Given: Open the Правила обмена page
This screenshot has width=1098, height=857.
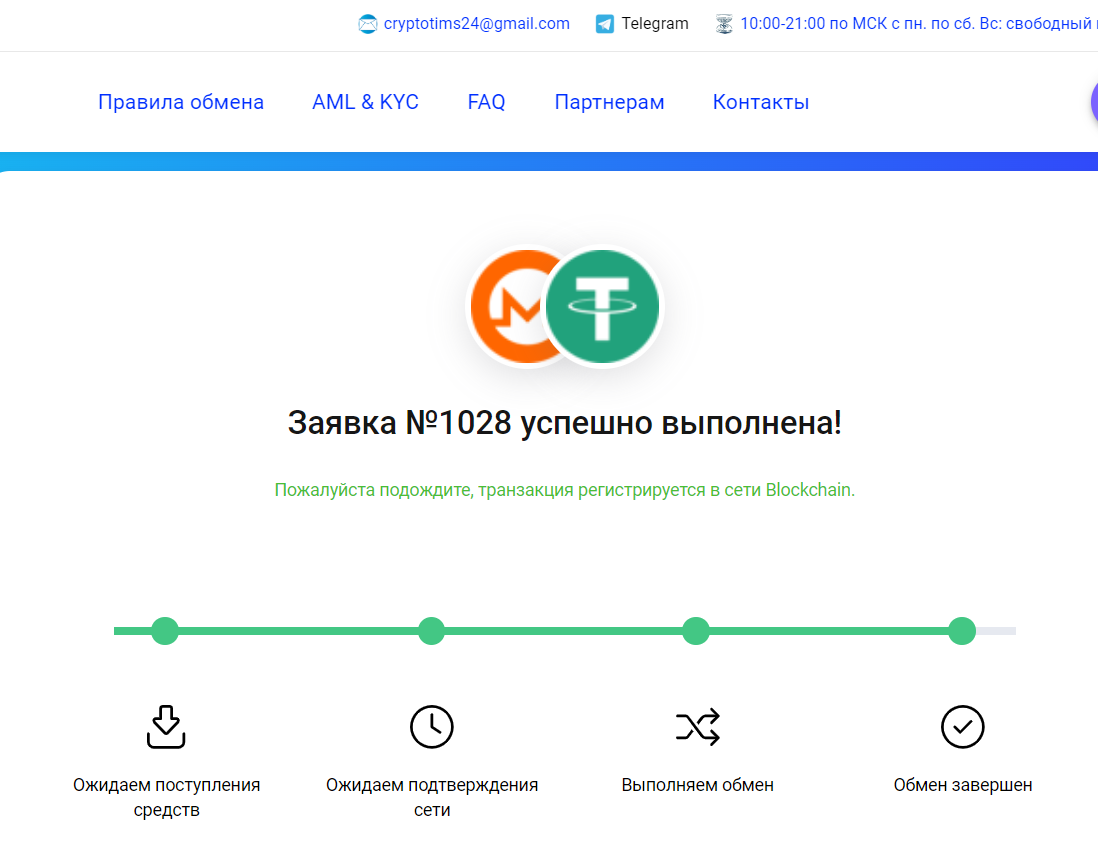Looking at the screenshot, I should pos(181,102).
